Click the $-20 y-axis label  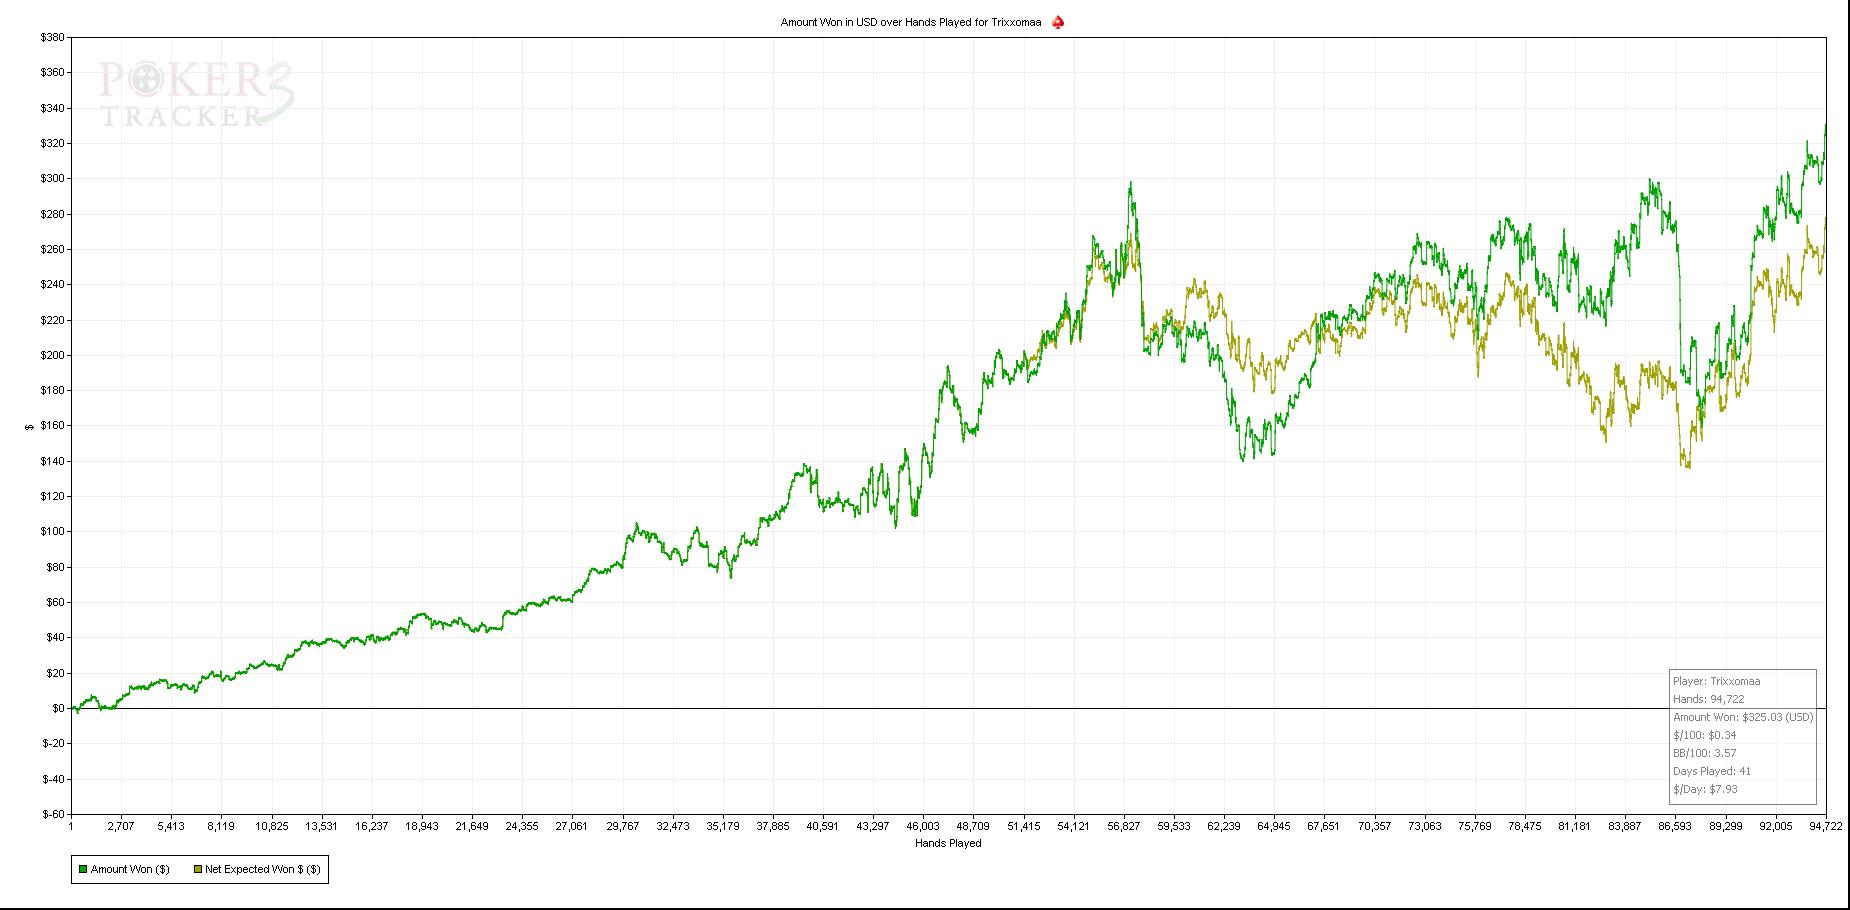pos(53,743)
